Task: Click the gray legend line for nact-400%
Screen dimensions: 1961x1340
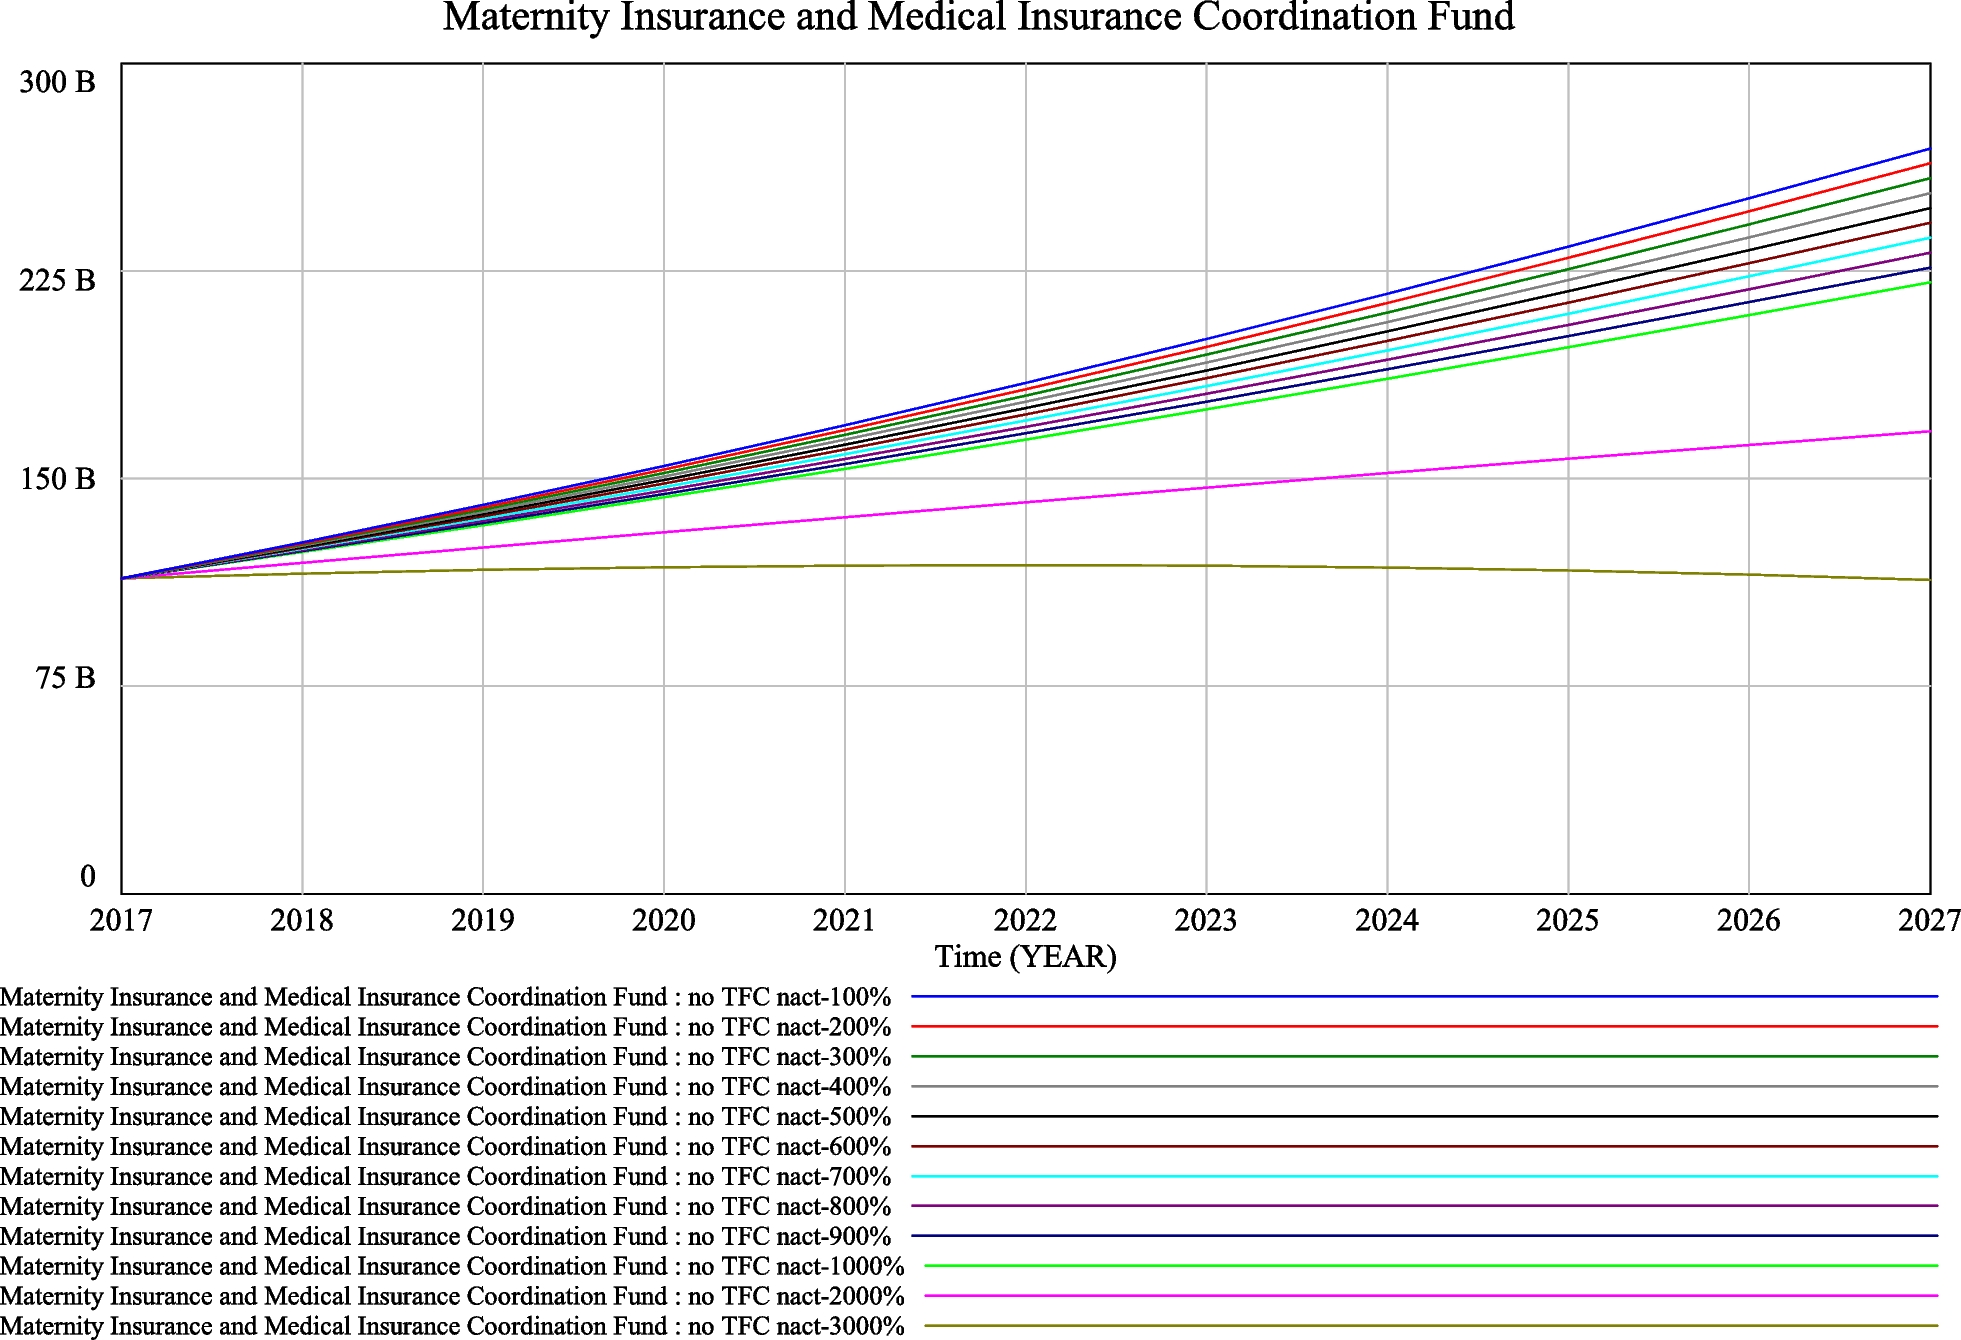Action: 1425,1086
